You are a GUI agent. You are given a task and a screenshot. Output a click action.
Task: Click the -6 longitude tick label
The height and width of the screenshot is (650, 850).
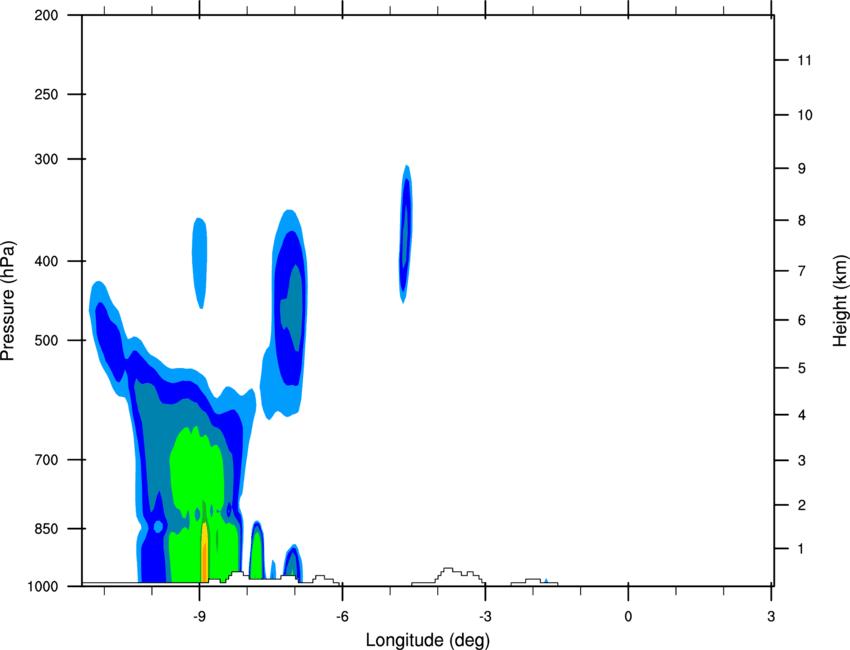[342, 617]
